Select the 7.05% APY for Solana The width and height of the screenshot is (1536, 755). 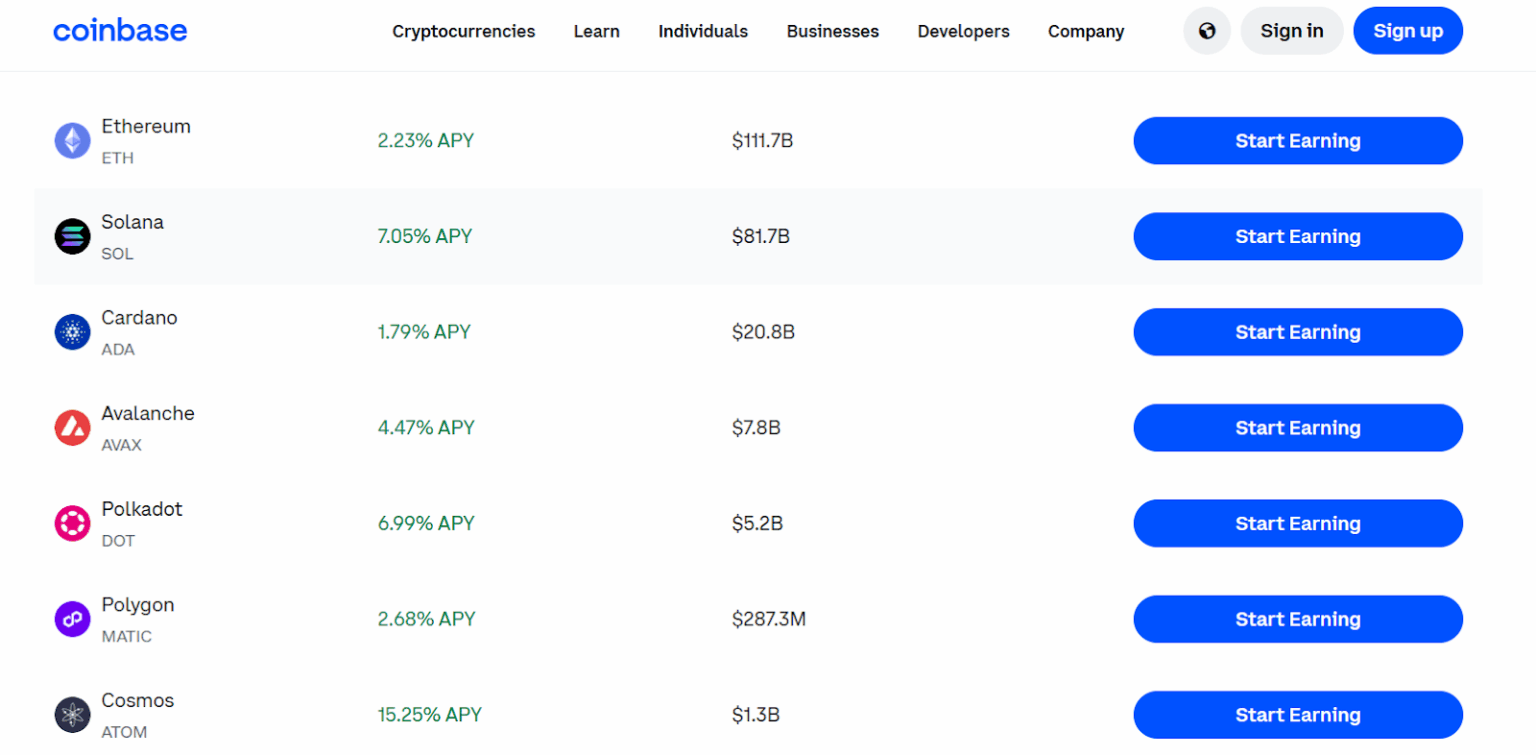(425, 236)
